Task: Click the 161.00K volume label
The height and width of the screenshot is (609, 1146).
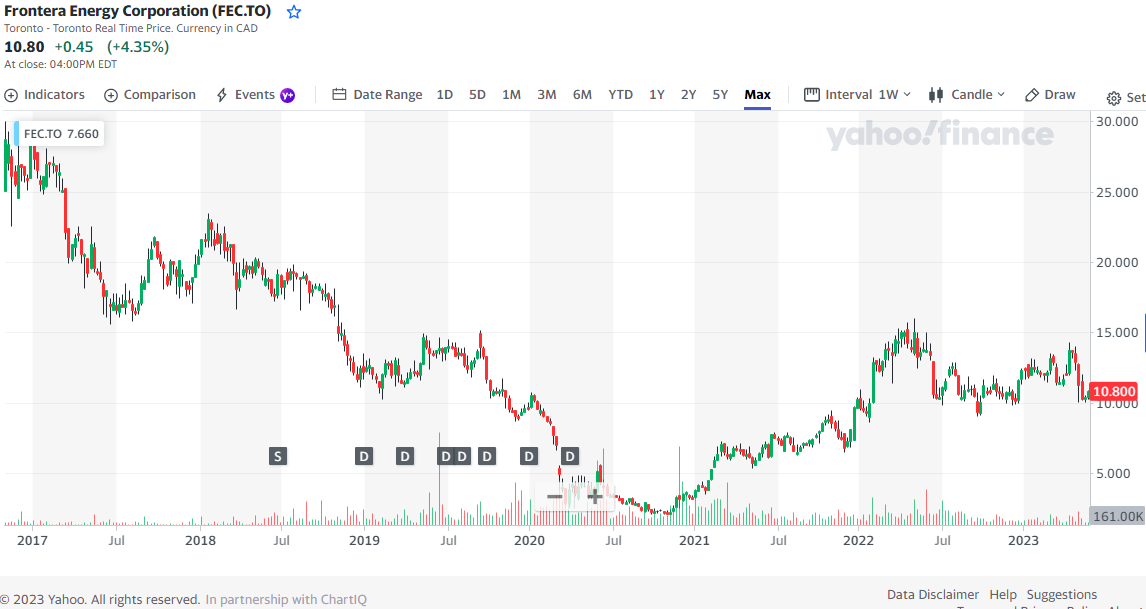Action: coord(1117,516)
